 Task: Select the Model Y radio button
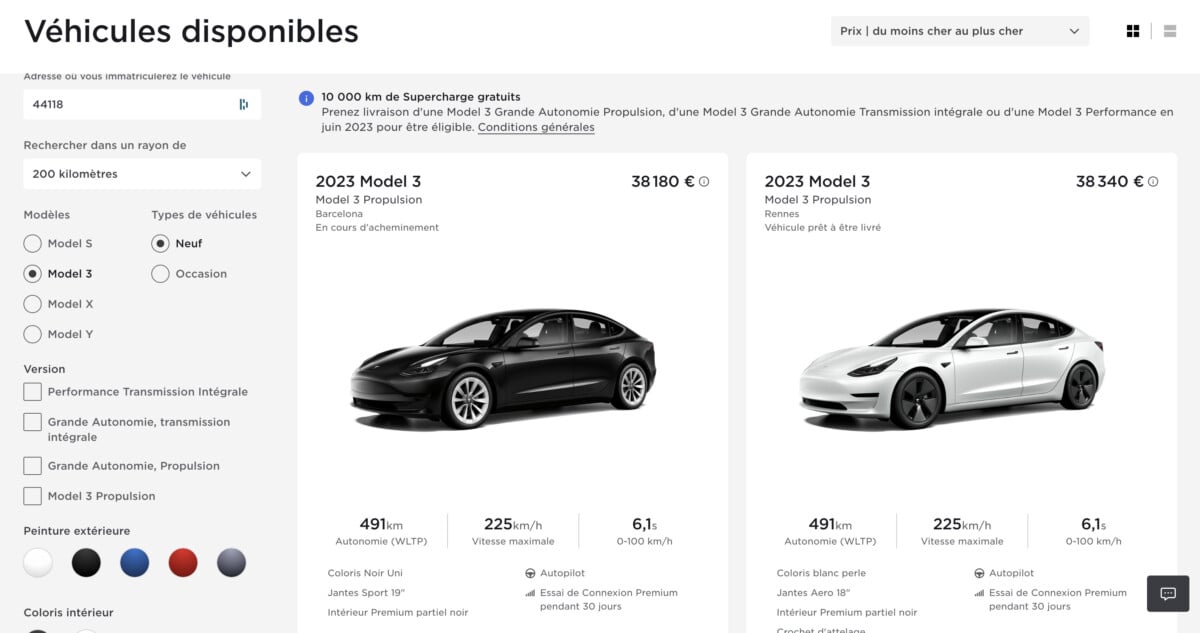coord(31,333)
